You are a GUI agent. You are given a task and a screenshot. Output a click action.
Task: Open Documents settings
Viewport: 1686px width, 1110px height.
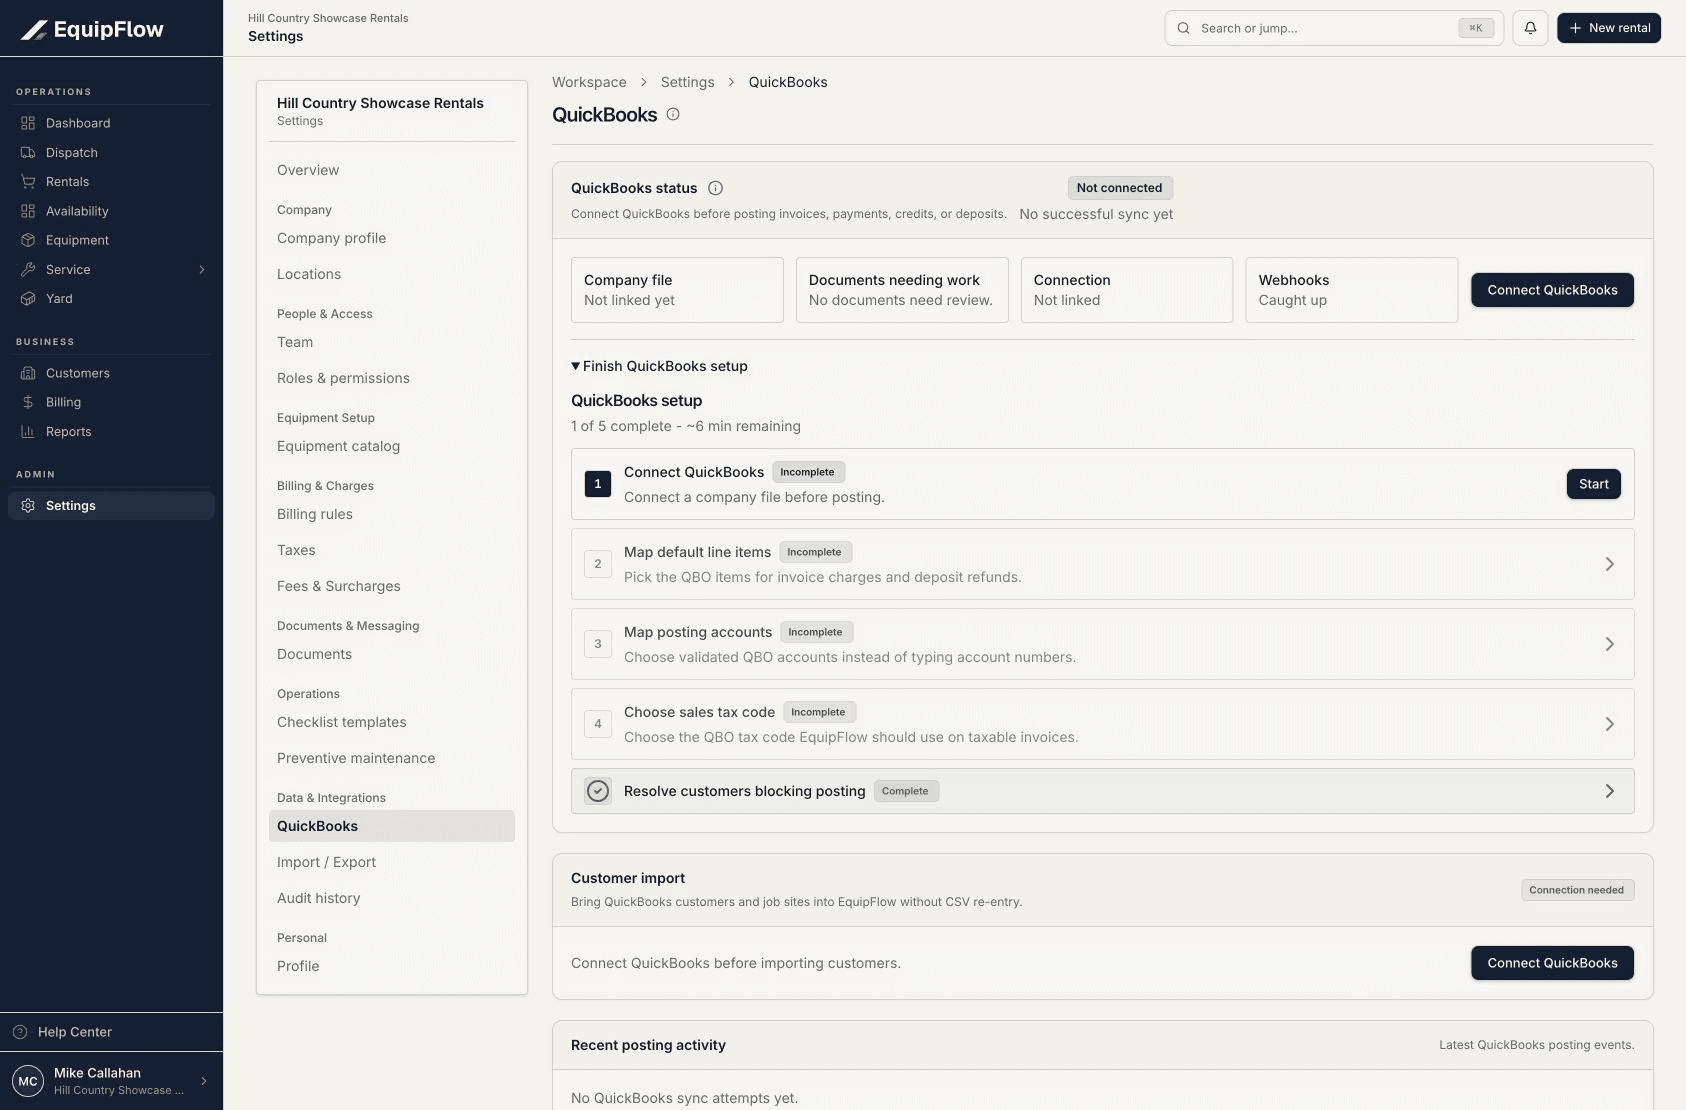point(391,654)
